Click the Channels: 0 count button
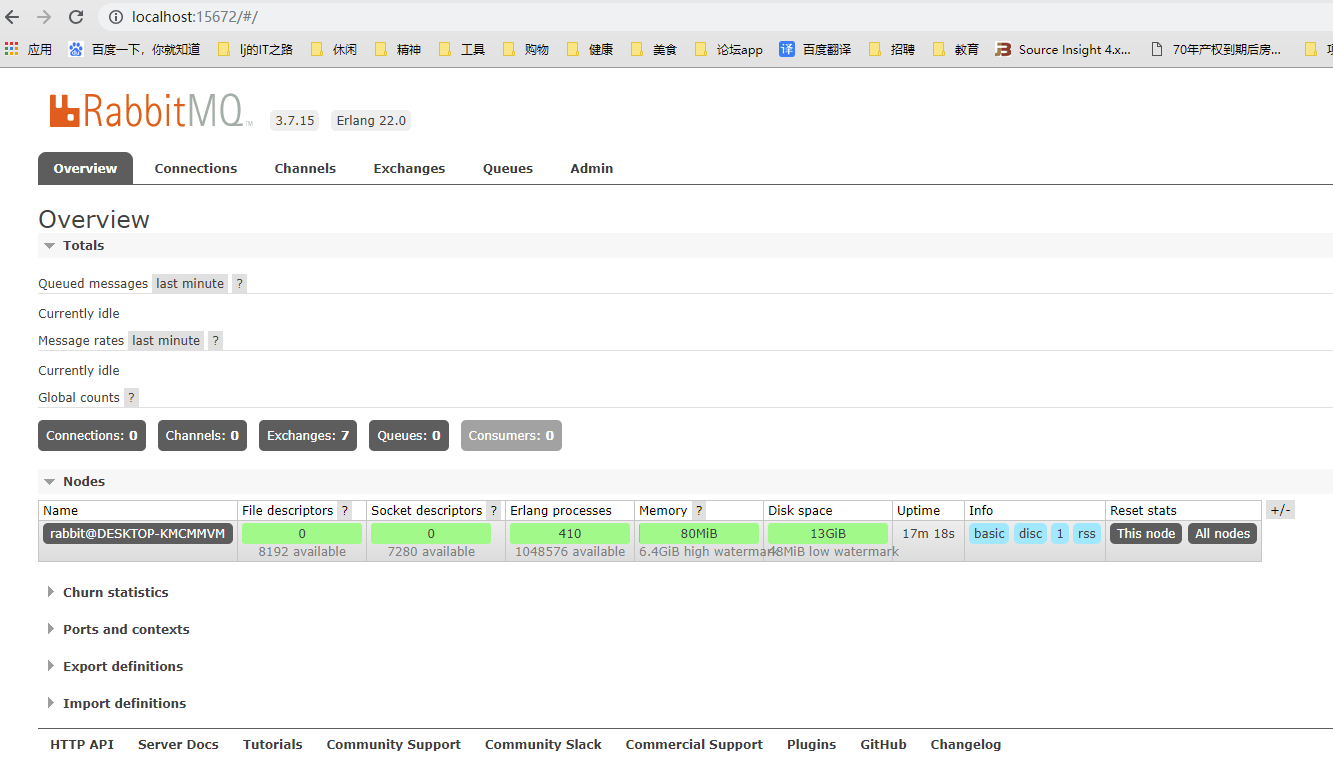 [x=202, y=436]
